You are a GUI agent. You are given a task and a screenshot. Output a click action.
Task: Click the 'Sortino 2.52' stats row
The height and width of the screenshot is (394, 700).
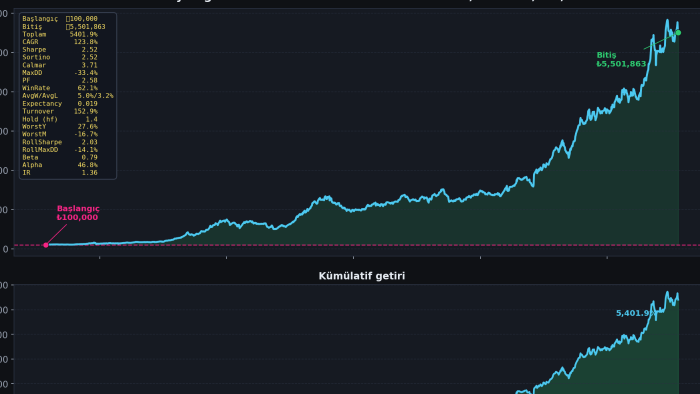pos(60,57)
